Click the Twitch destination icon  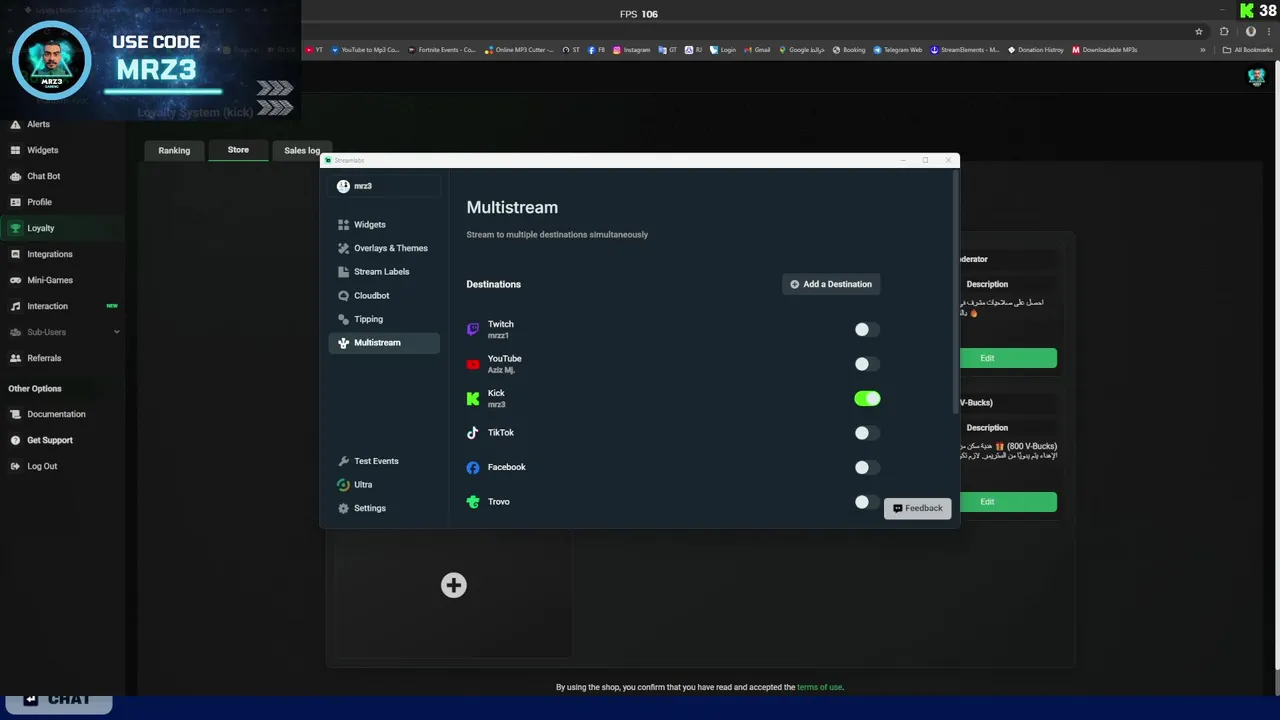[x=473, y=330]
